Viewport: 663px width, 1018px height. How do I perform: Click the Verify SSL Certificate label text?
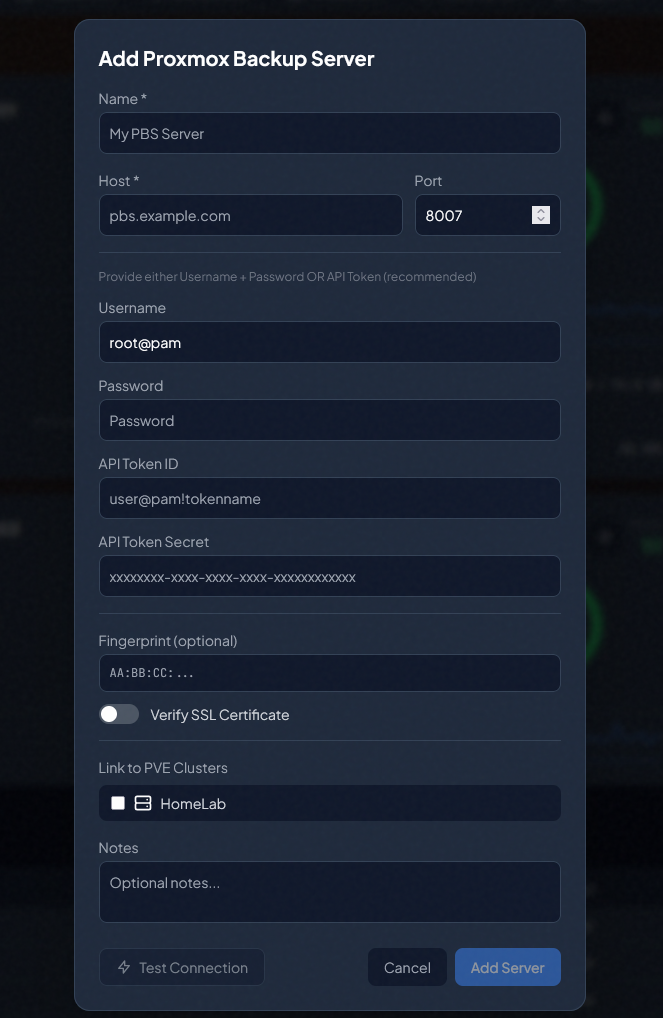tap(220, 715)
